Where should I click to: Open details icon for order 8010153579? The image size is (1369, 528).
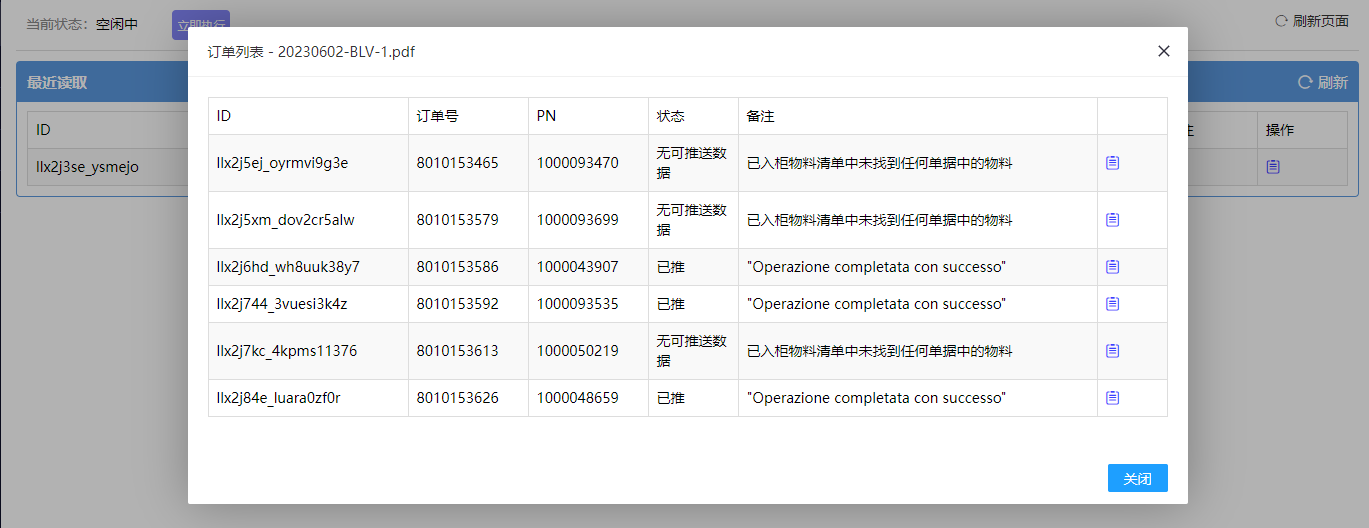tap(1112, 220)
